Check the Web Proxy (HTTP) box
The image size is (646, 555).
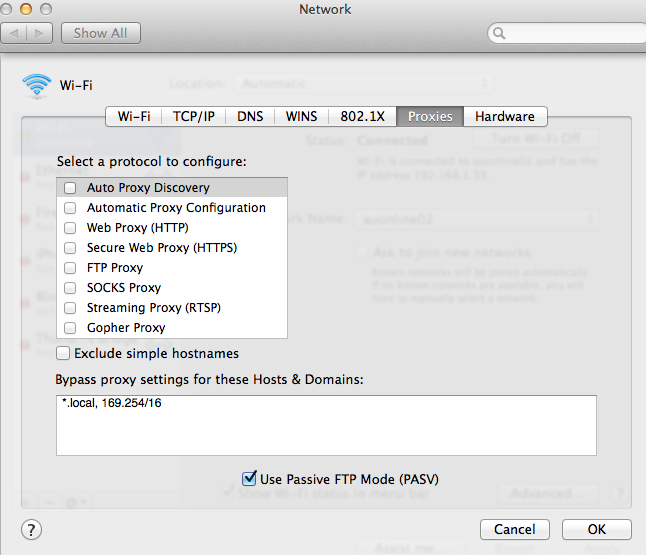point(70,228)
